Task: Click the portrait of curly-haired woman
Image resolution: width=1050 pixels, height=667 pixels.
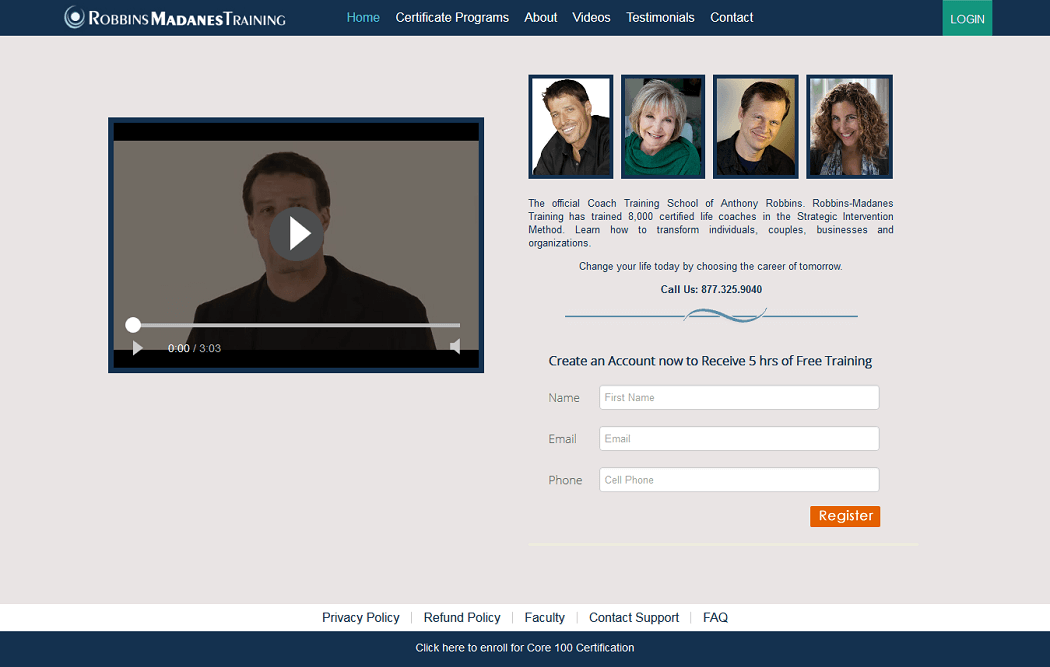Action: point(849,127)
